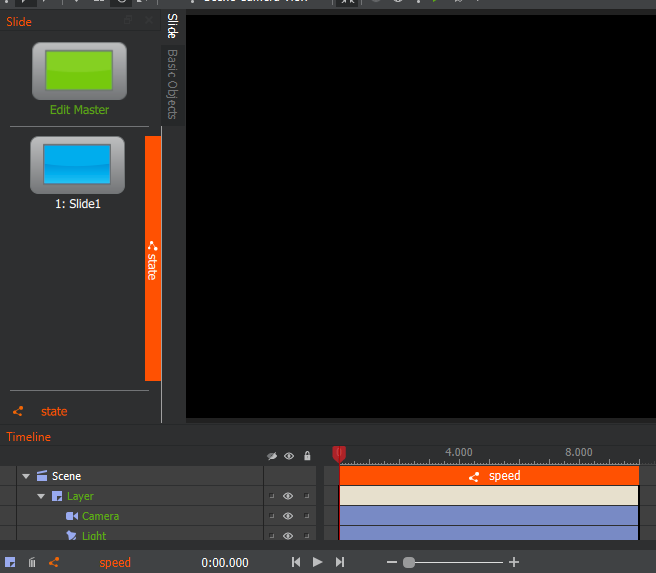Click the delete trash icon in timeline footer

pyautogui.click(x=32, y=563)
